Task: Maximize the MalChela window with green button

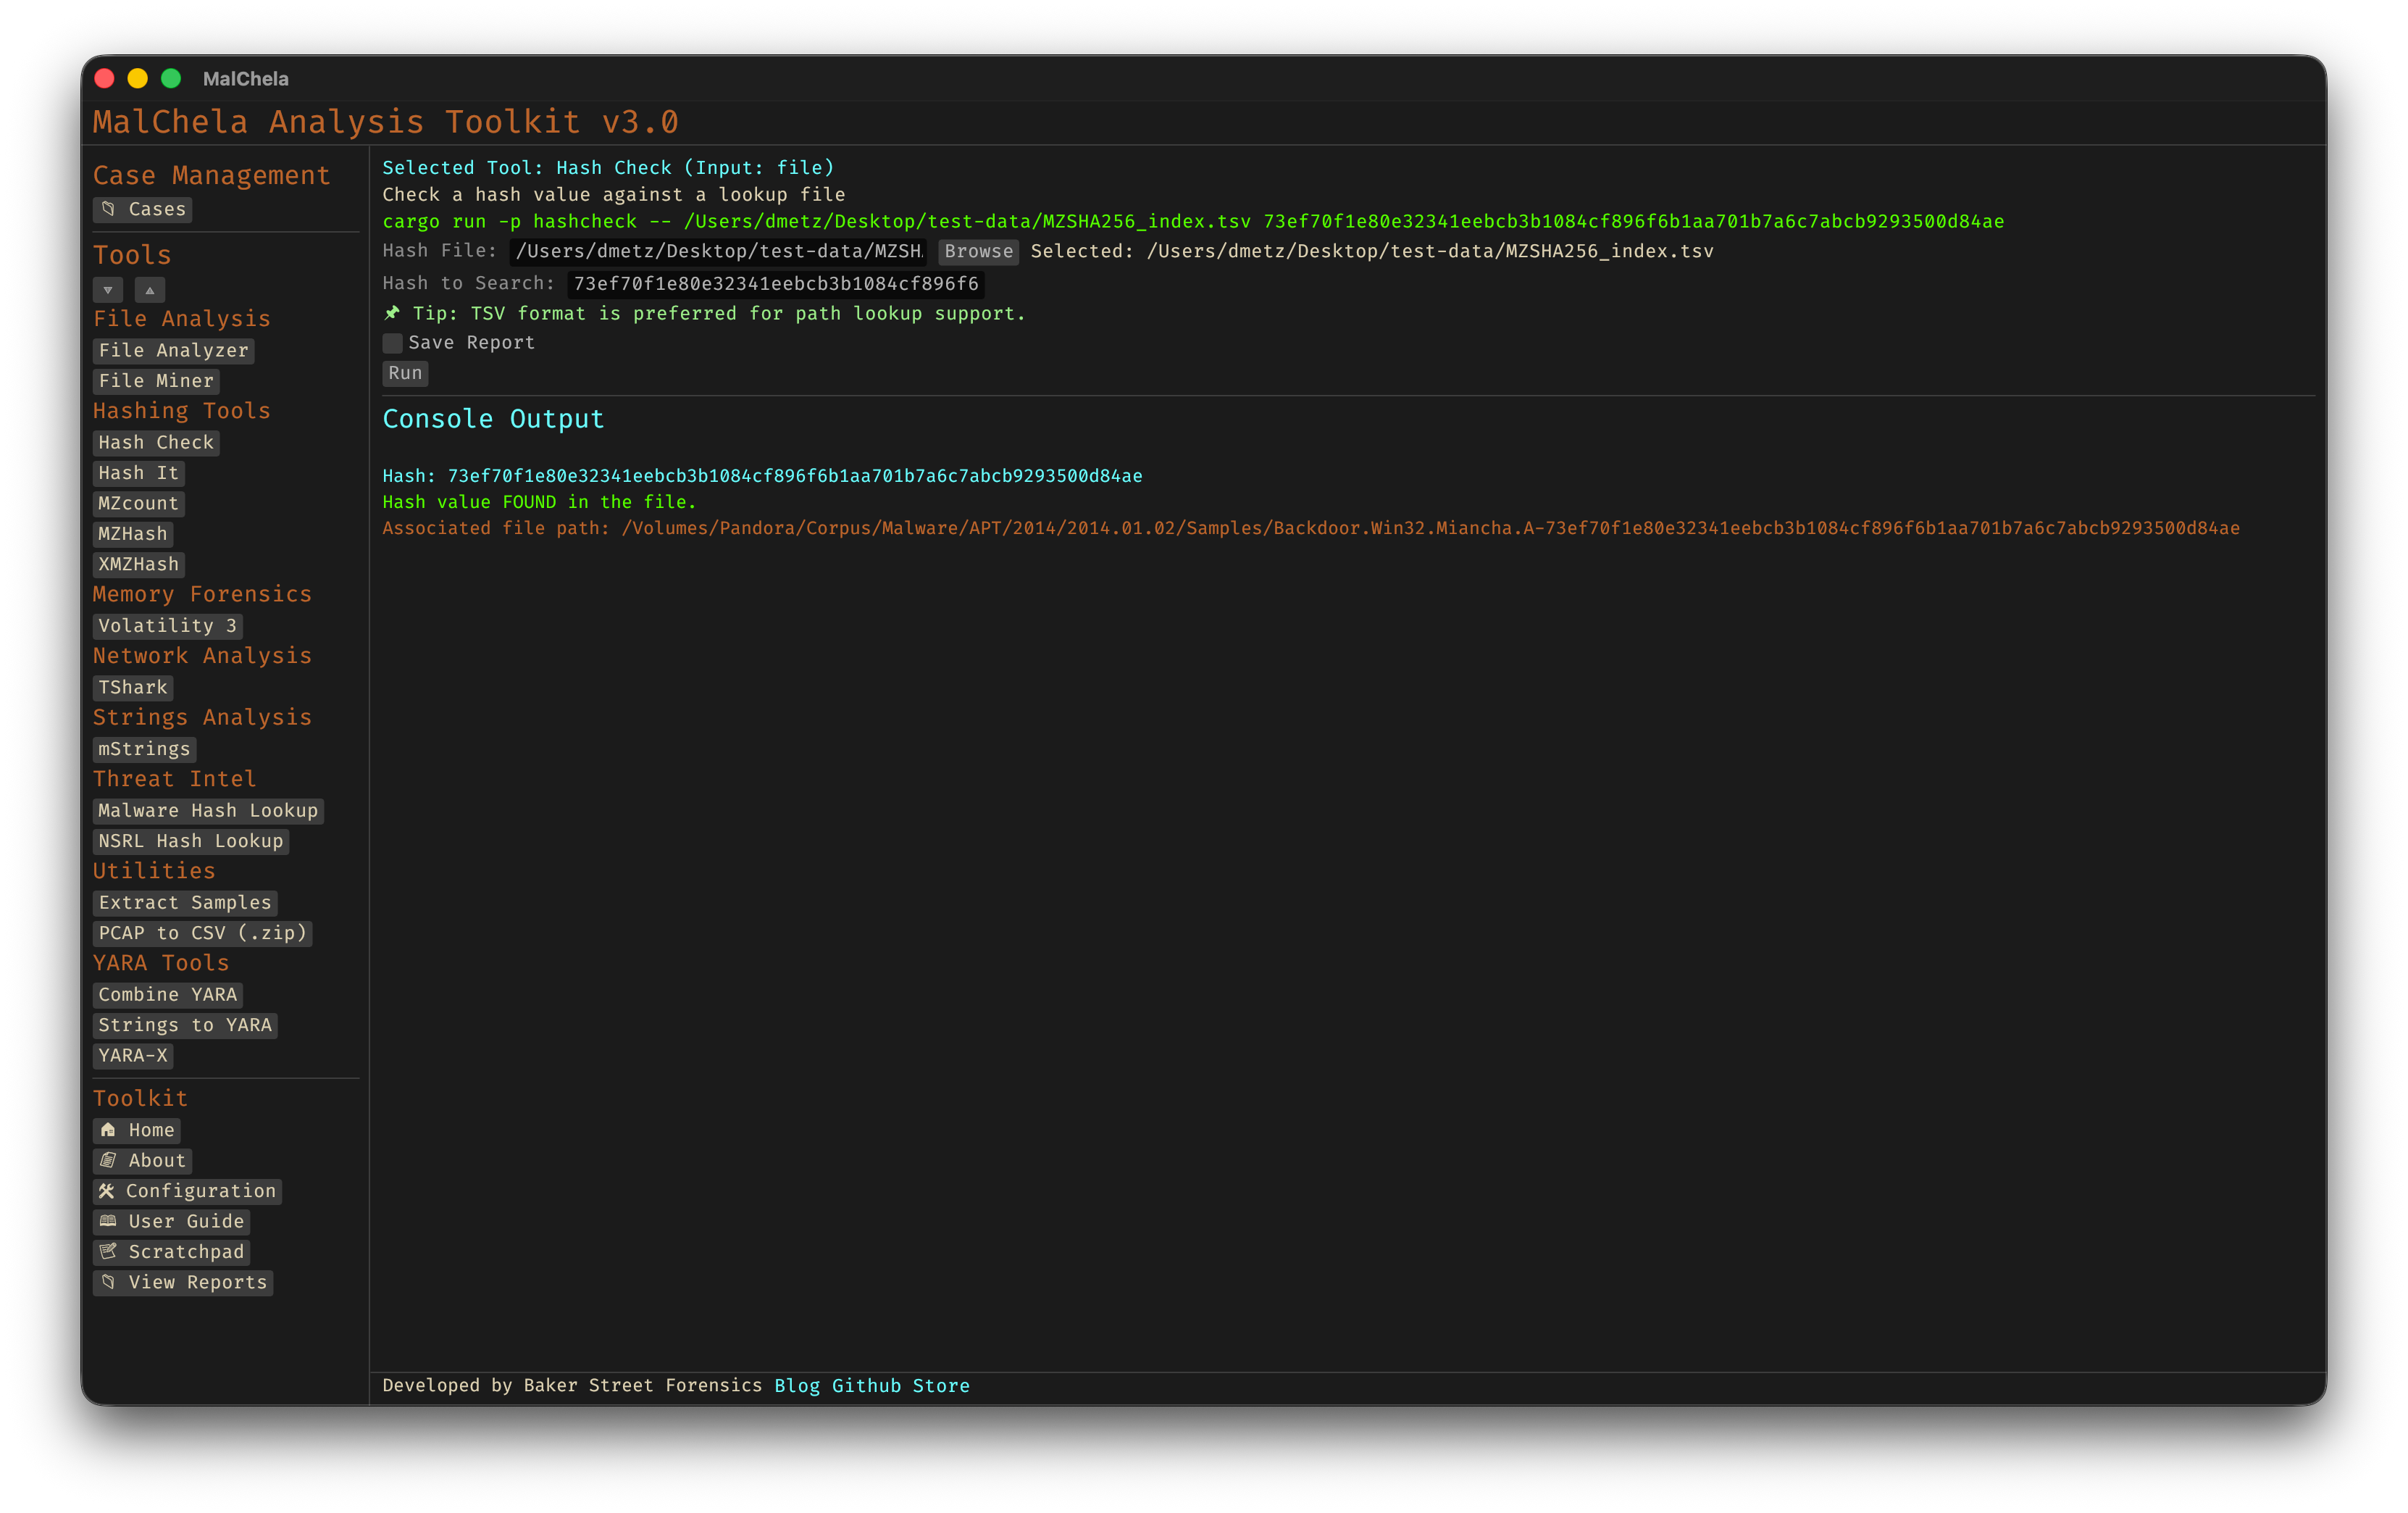Action: (x=171, y=79)
